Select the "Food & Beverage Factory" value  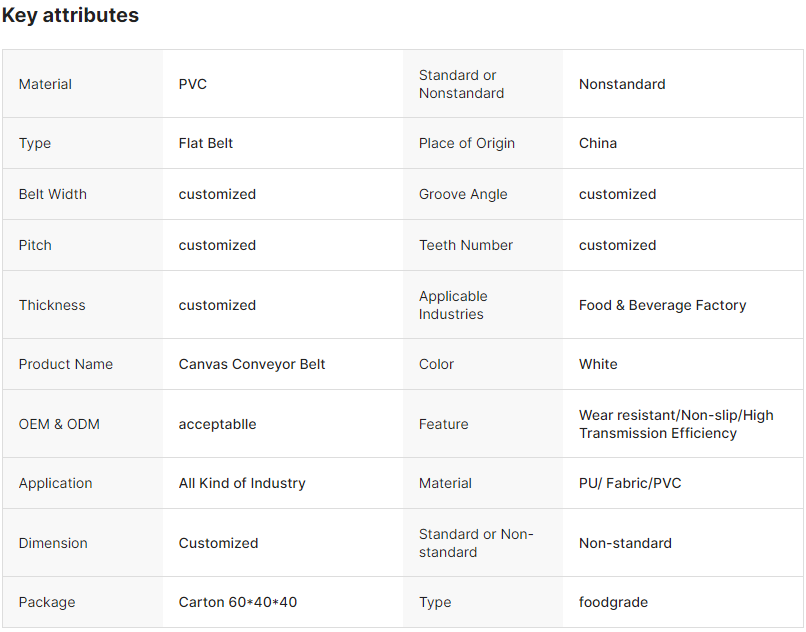[662, 305]
